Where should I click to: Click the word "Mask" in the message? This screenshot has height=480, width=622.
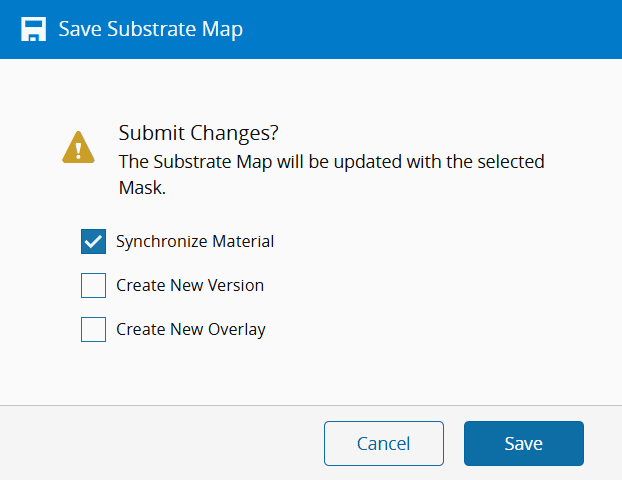coord(142,187)
